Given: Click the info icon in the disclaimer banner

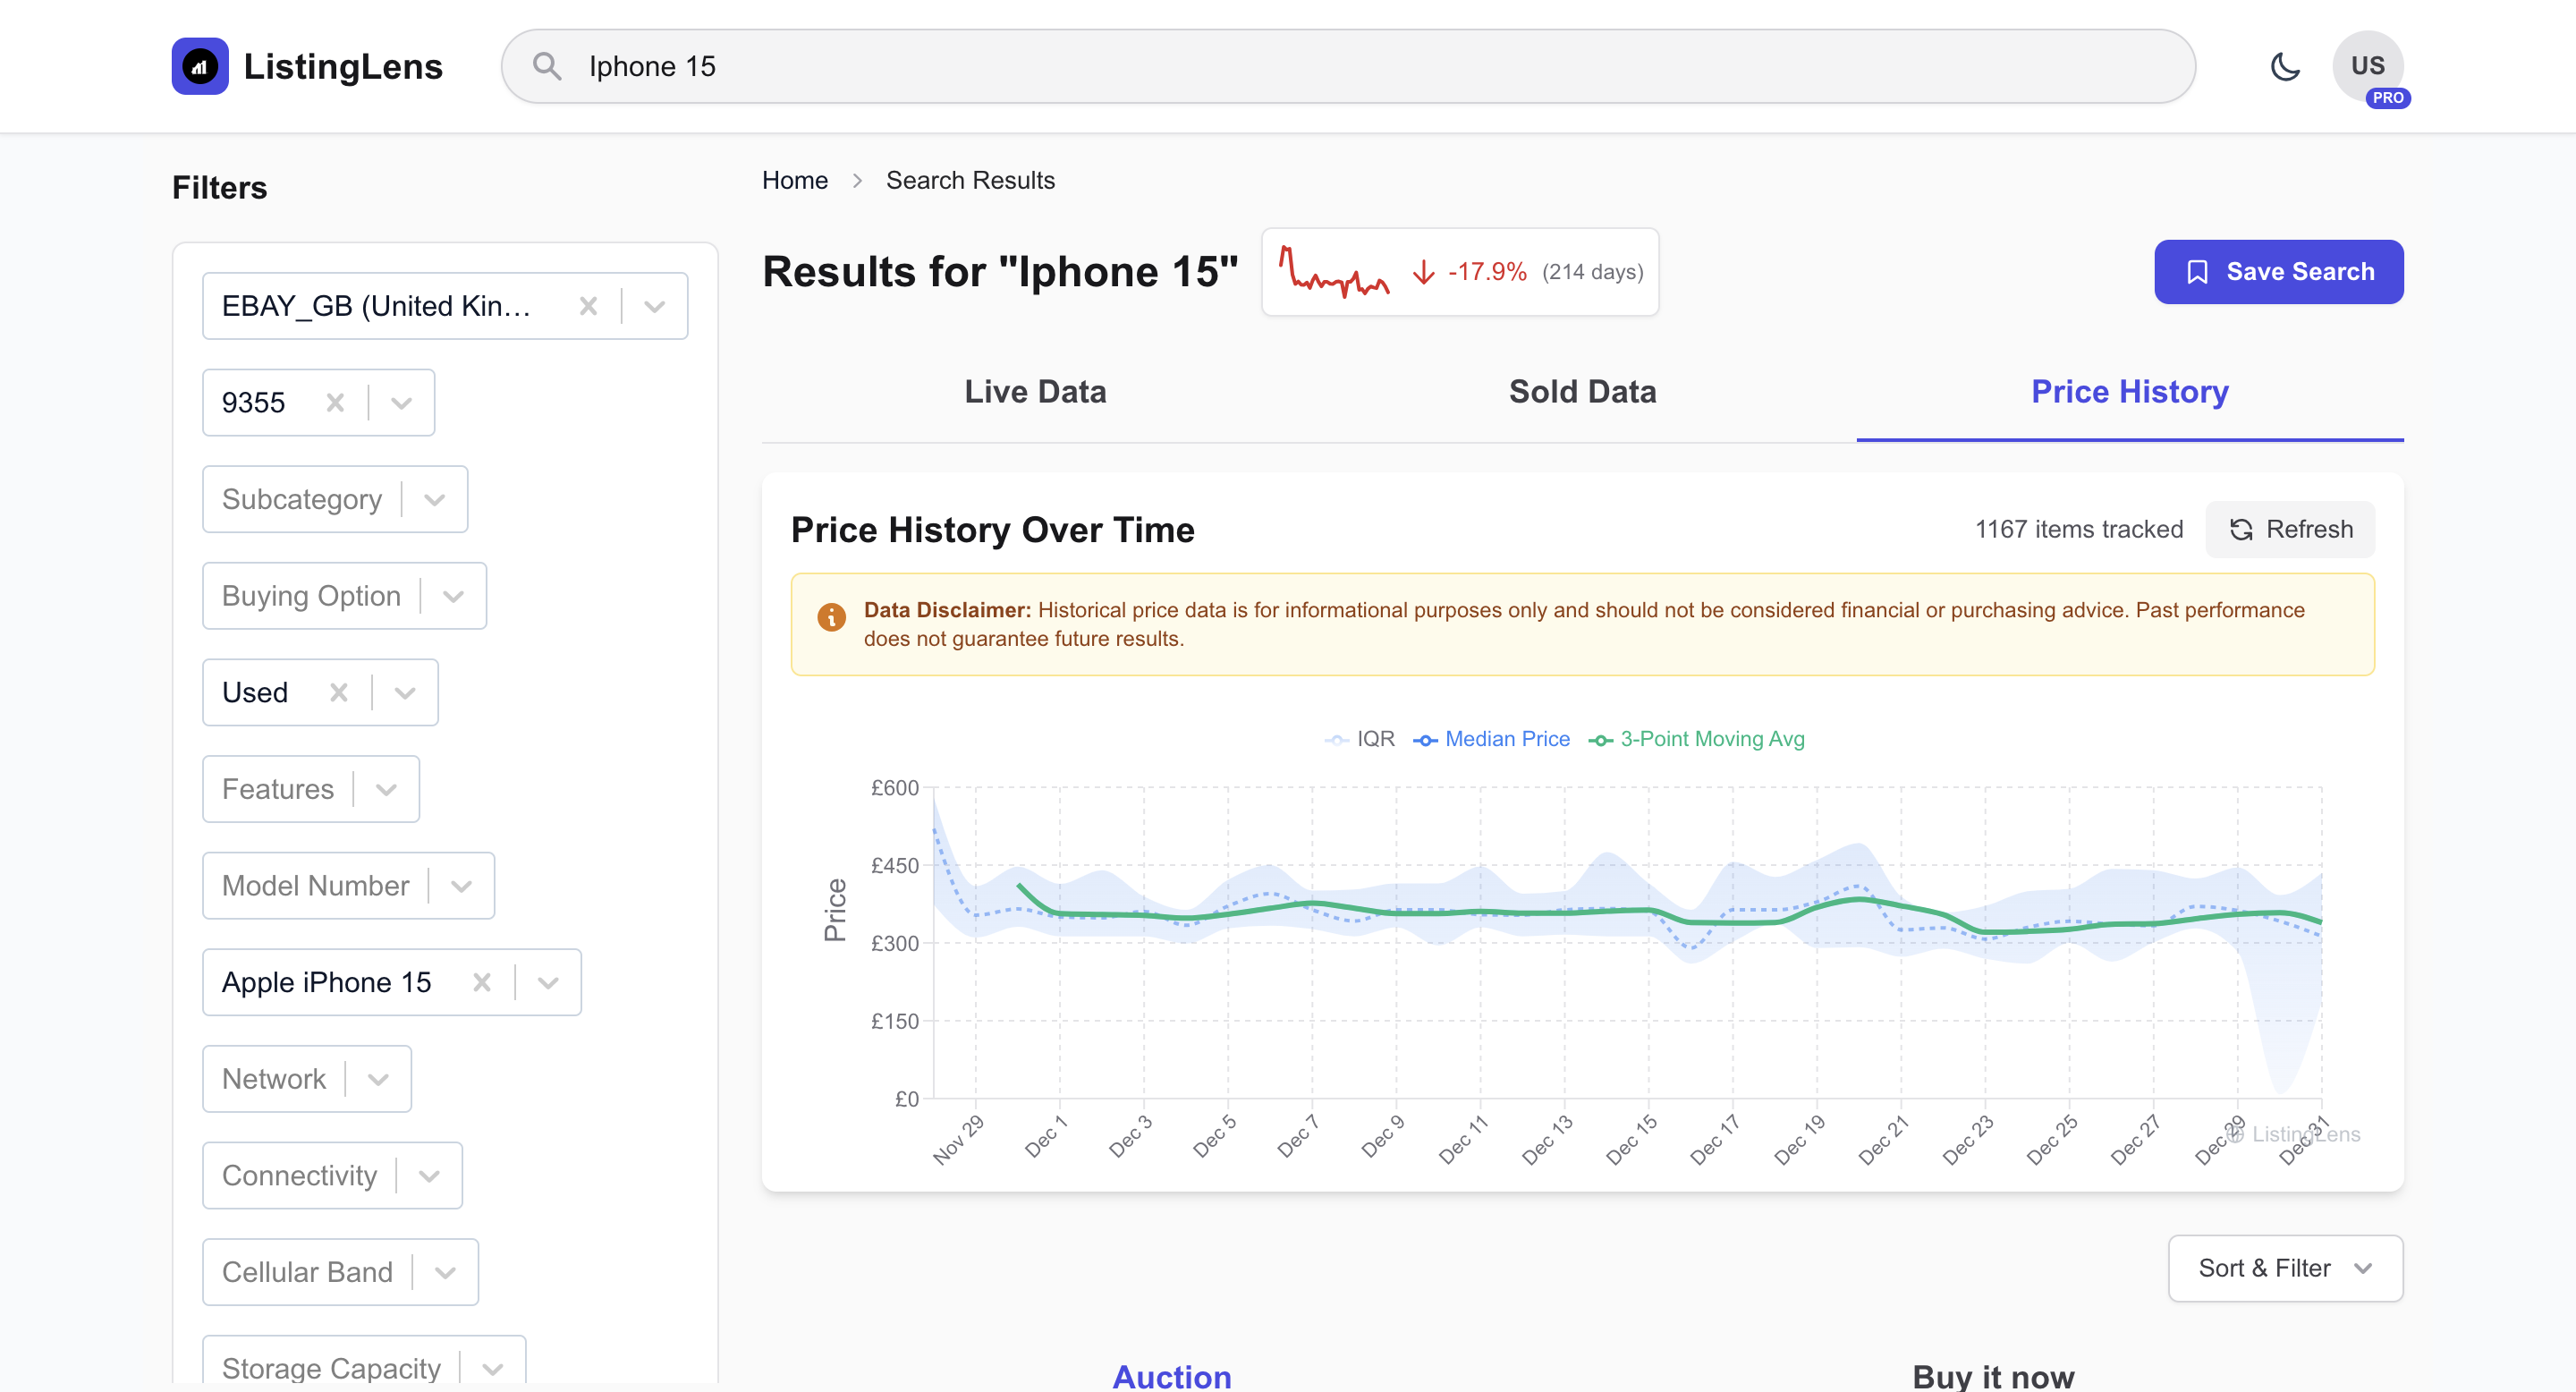Looking at the screenshot, I should click(831, 617).
